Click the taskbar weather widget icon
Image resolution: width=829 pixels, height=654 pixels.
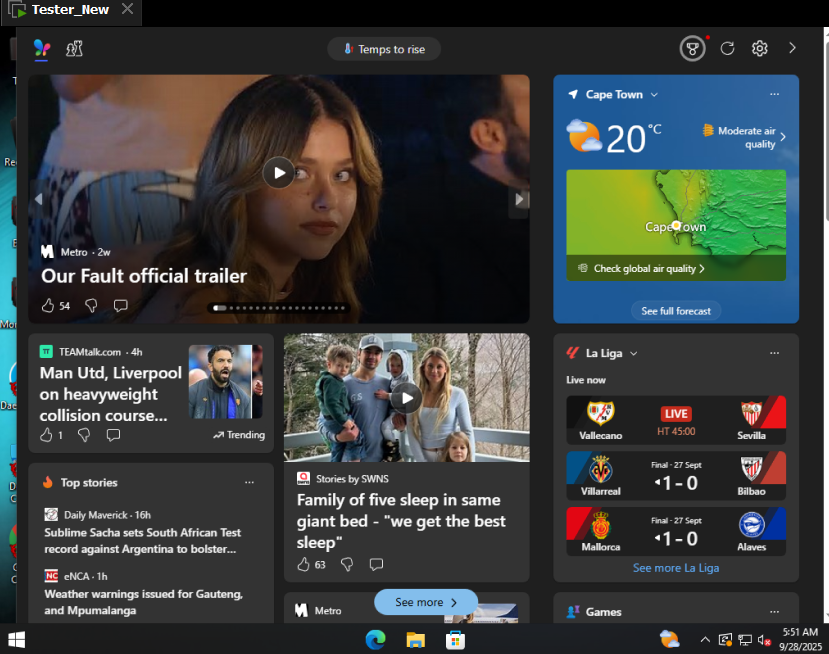click(669, 639)
